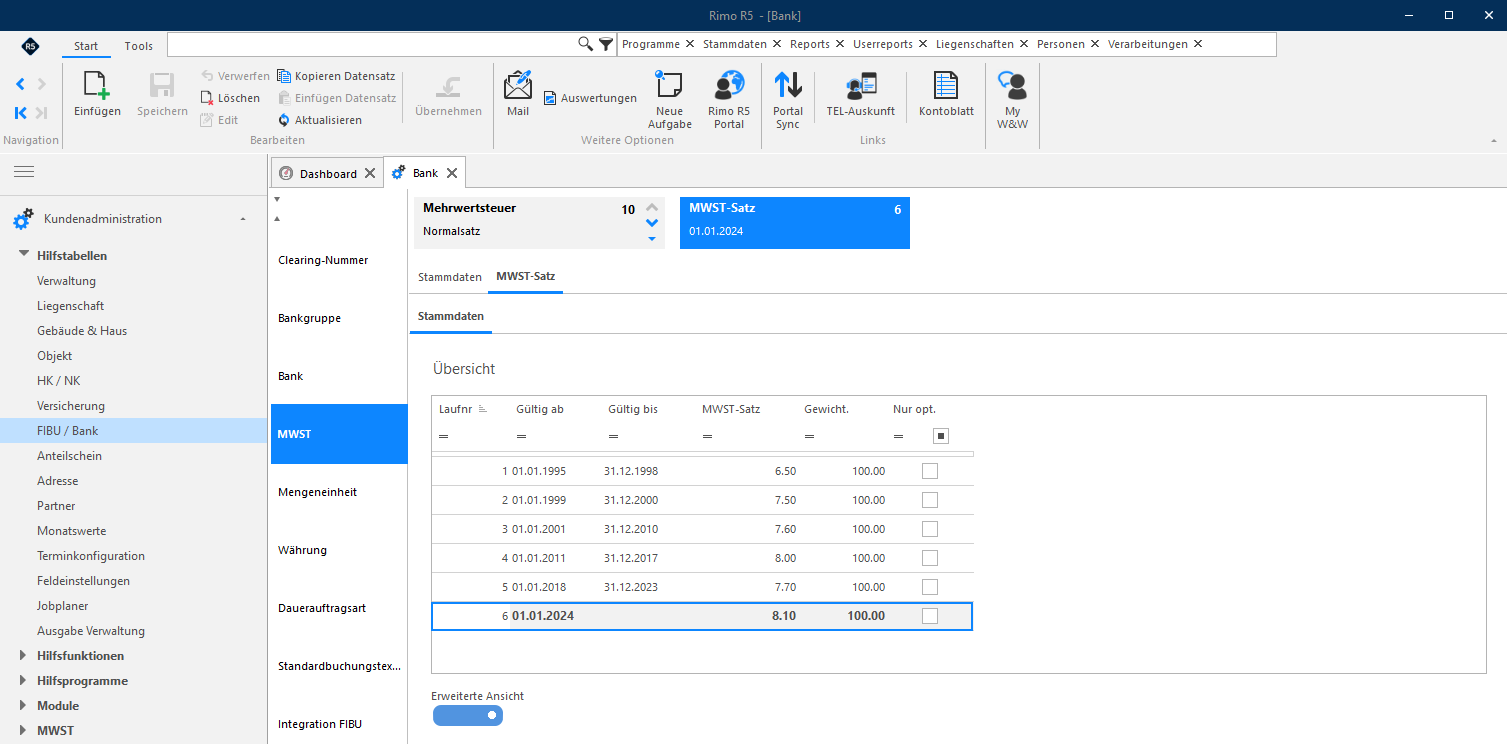Screen dimensions: 1507x744
Task: Open the Kontoblatt sheet
Action: coord(946,85)
